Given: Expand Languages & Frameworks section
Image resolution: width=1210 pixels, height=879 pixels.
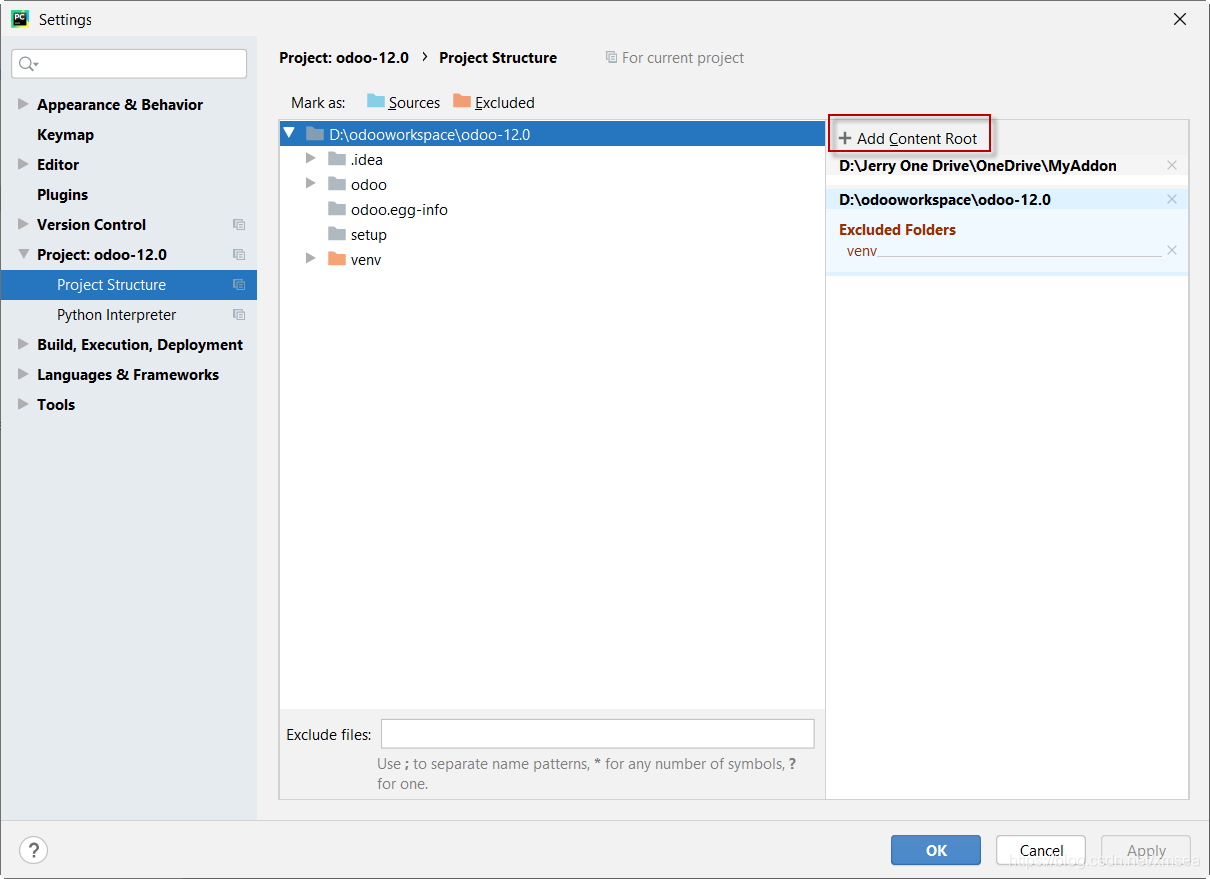Looking at the screenshot, I should tap(23, 374).
